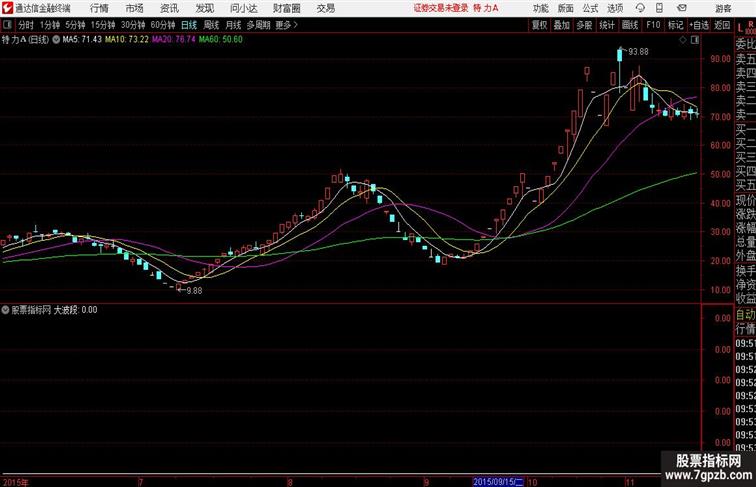Image resolution: width=756 pixels, height=487 pixels.
Task: Open settings circle next to 股票指标网 indicator
Action: point(5,310)
